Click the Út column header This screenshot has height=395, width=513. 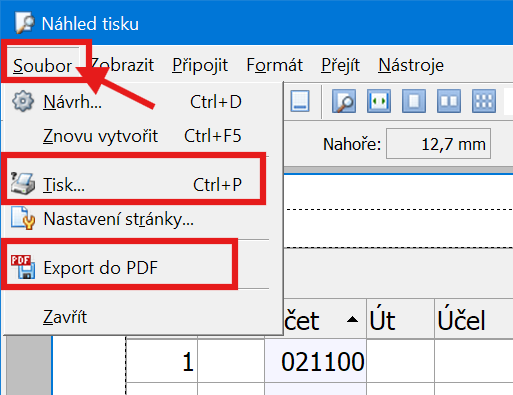coord(401,319)
